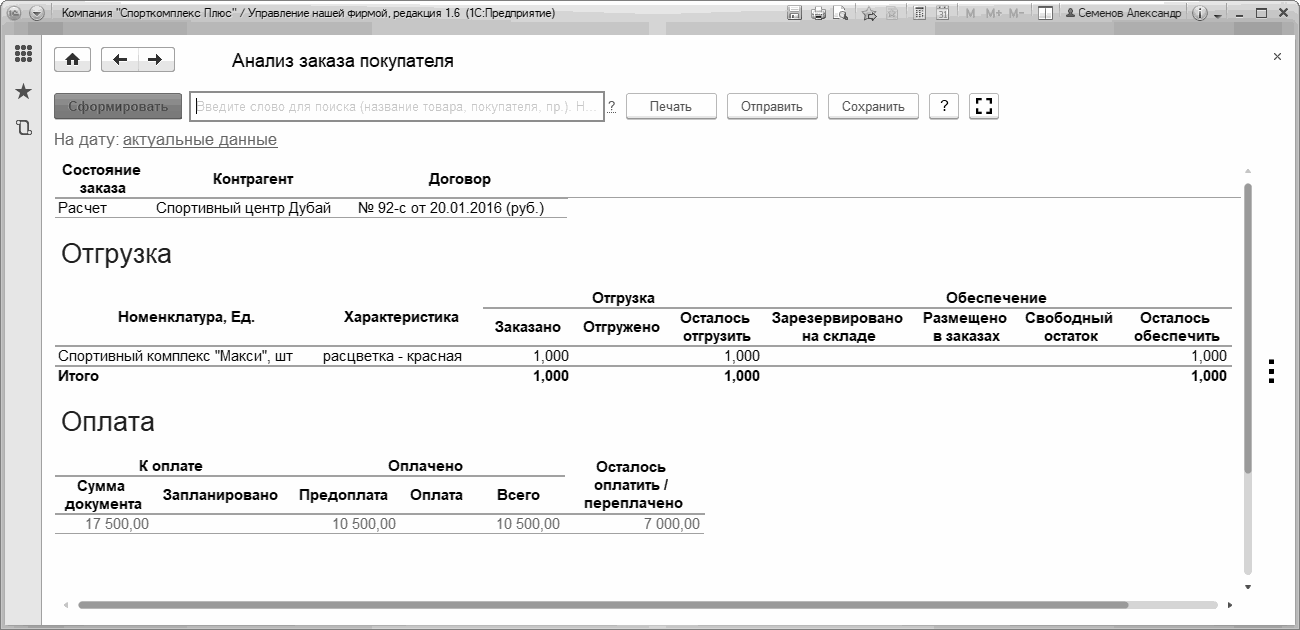Close the Анализ заказа покупателя tab
This screenshot has height=630, width=1300.
(x=1277, y=57)
